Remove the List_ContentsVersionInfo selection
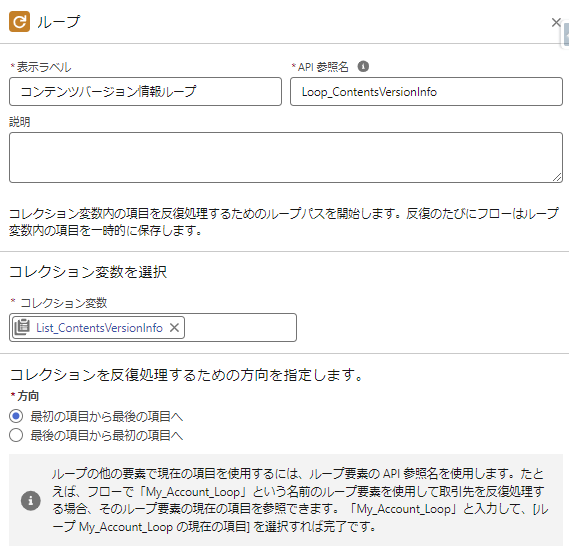Screen dimensions: 569x555 (x=174, y=328)
